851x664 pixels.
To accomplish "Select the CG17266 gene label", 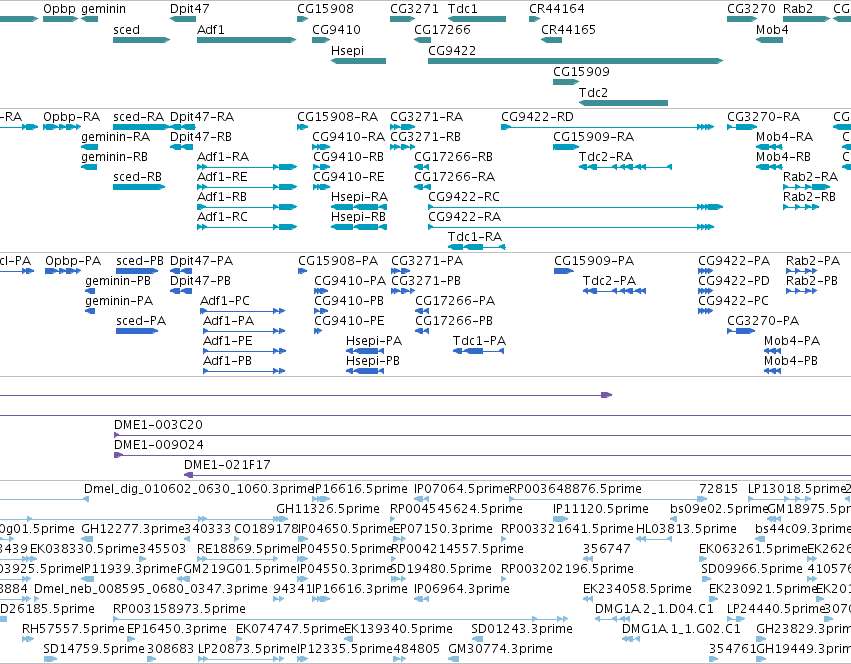I will click(x=442, y=30).
